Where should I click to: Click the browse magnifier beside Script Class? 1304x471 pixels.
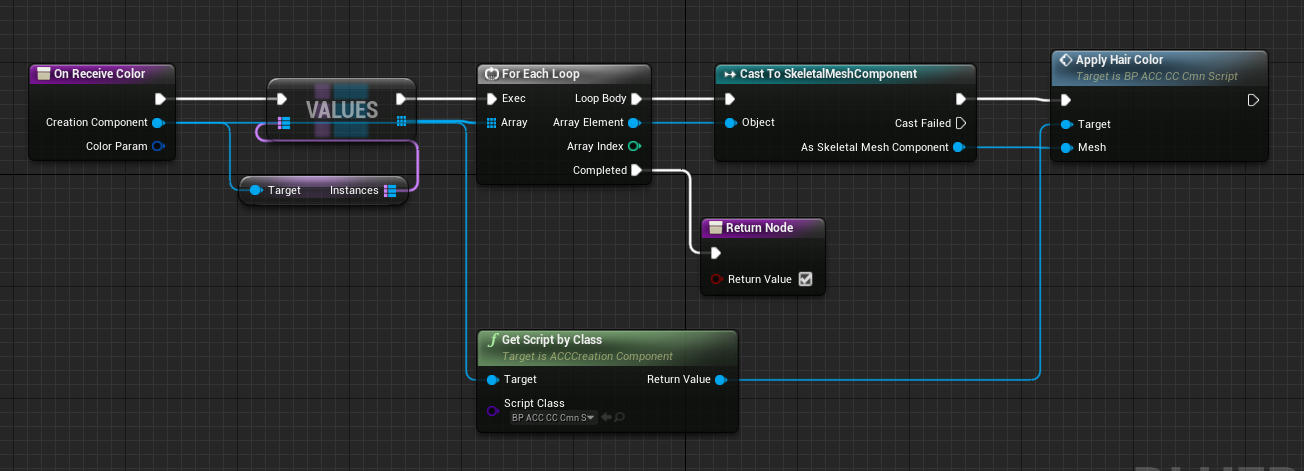620,417
